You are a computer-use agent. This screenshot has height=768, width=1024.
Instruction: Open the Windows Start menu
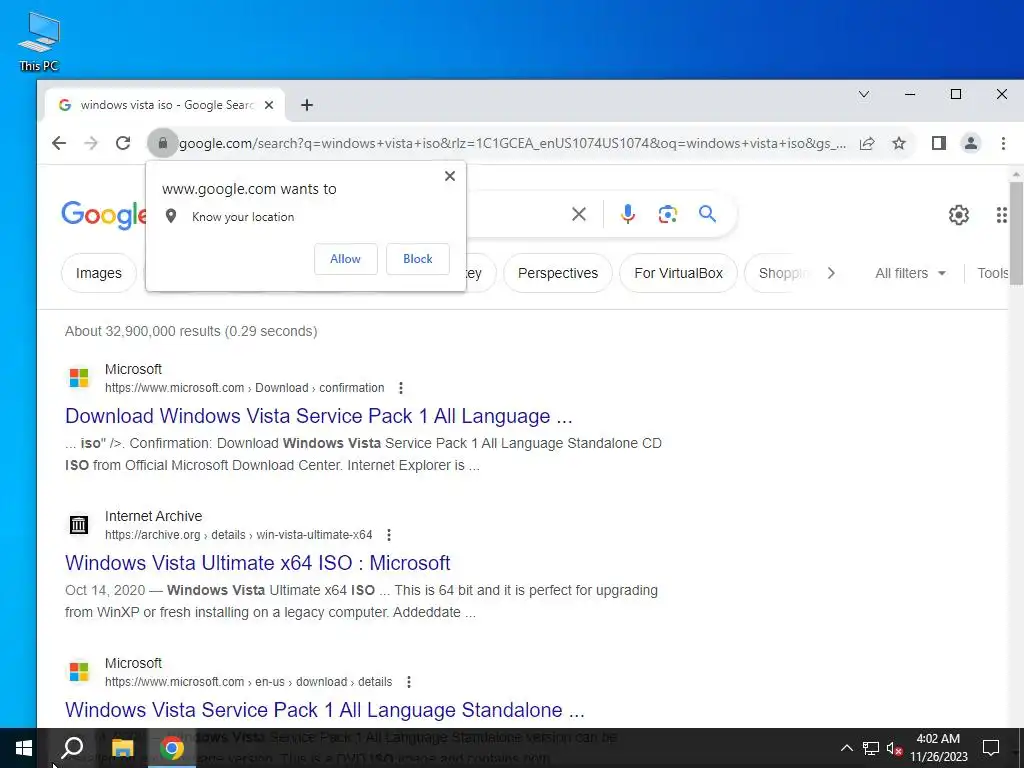coord(24,748)
